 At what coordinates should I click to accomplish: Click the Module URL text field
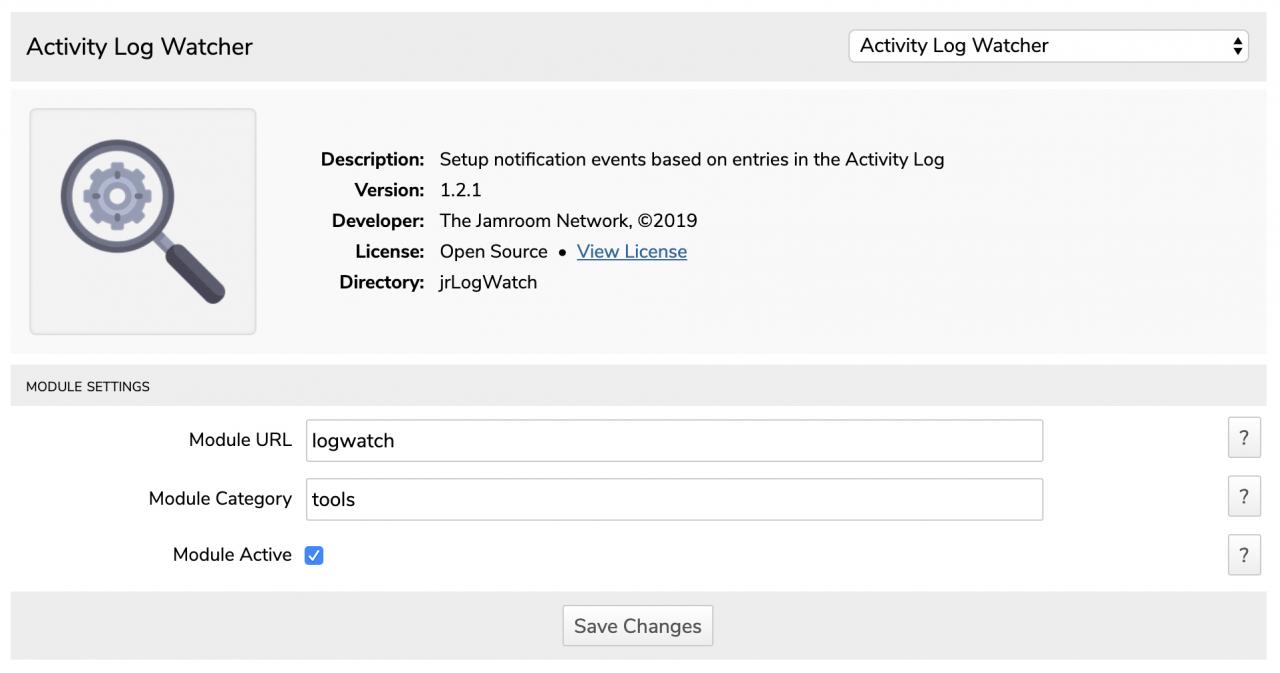point(673,441)
